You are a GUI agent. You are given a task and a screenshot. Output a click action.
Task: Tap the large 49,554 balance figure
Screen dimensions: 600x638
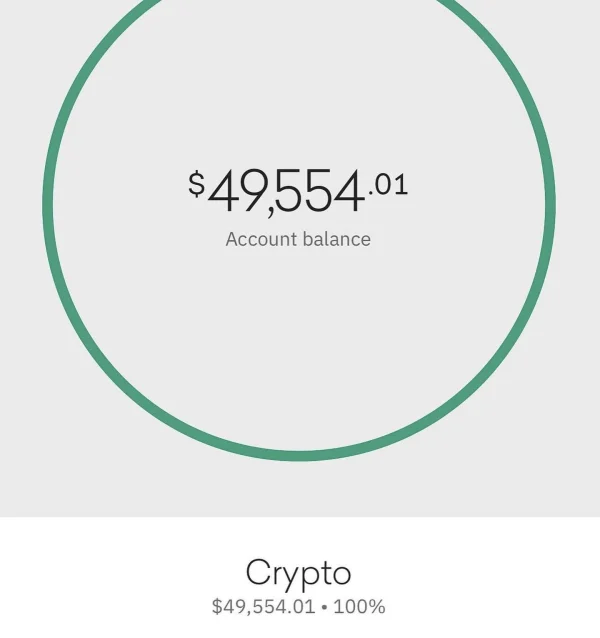click(x=285, y=192)
